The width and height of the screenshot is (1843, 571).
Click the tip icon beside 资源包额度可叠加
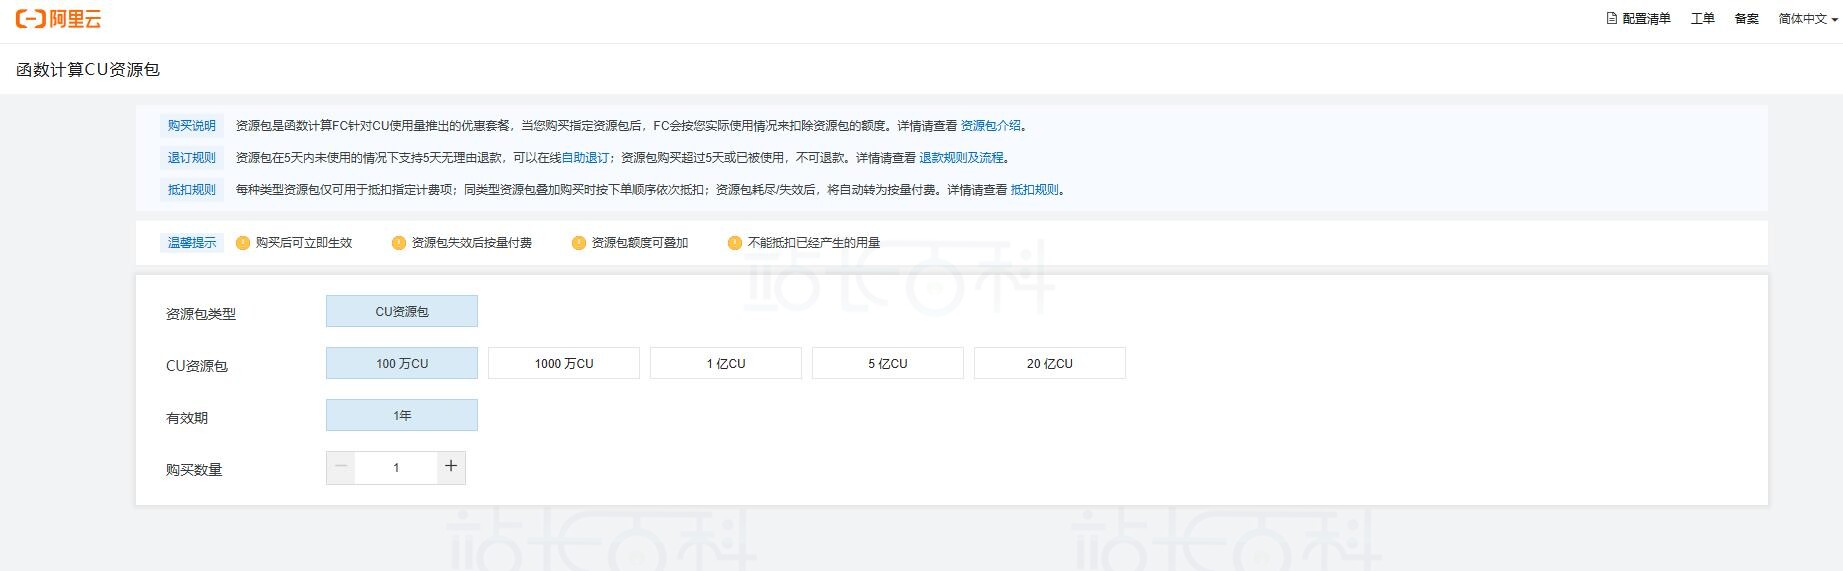[x=579, y=243]
